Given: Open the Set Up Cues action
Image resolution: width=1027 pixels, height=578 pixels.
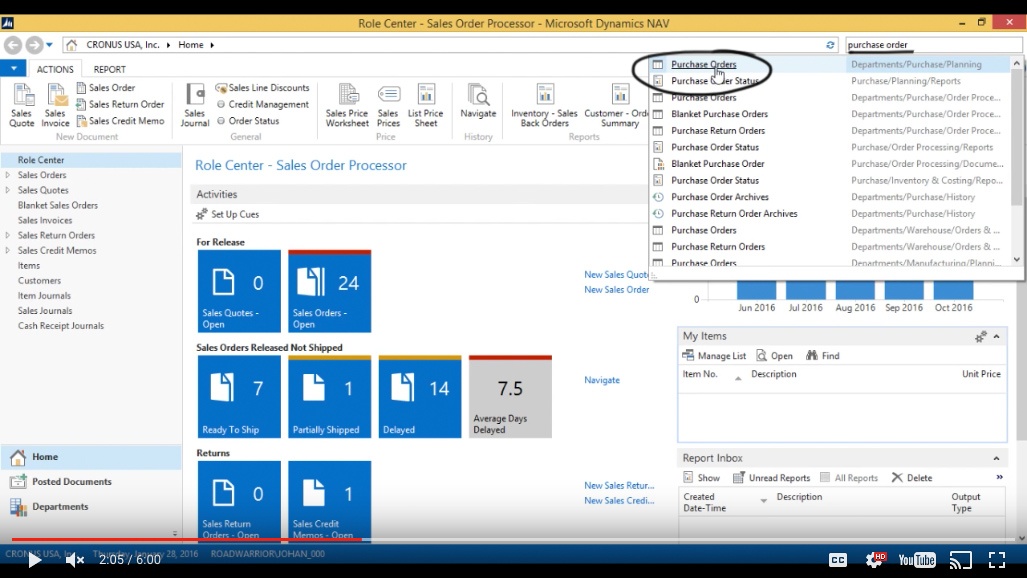Looking at the screenshot, I should click(x=227, y=214).
